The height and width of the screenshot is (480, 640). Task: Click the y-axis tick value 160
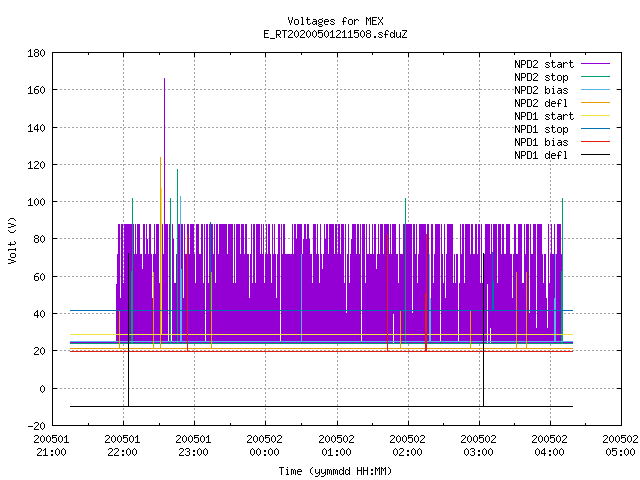click(x=36, y=90)
